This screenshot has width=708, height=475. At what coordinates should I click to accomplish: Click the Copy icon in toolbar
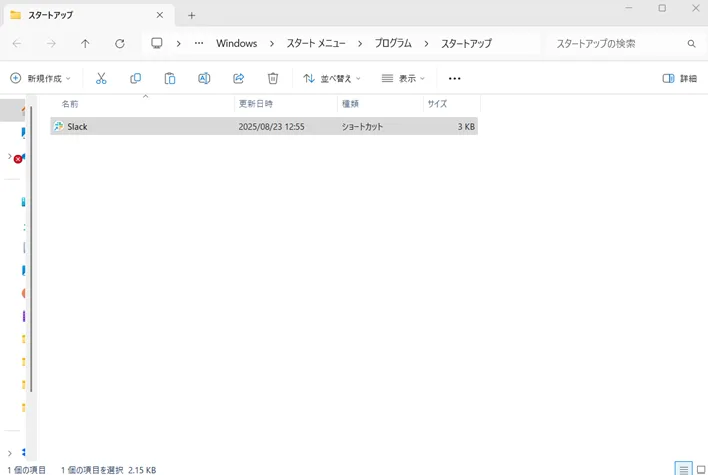136,78
